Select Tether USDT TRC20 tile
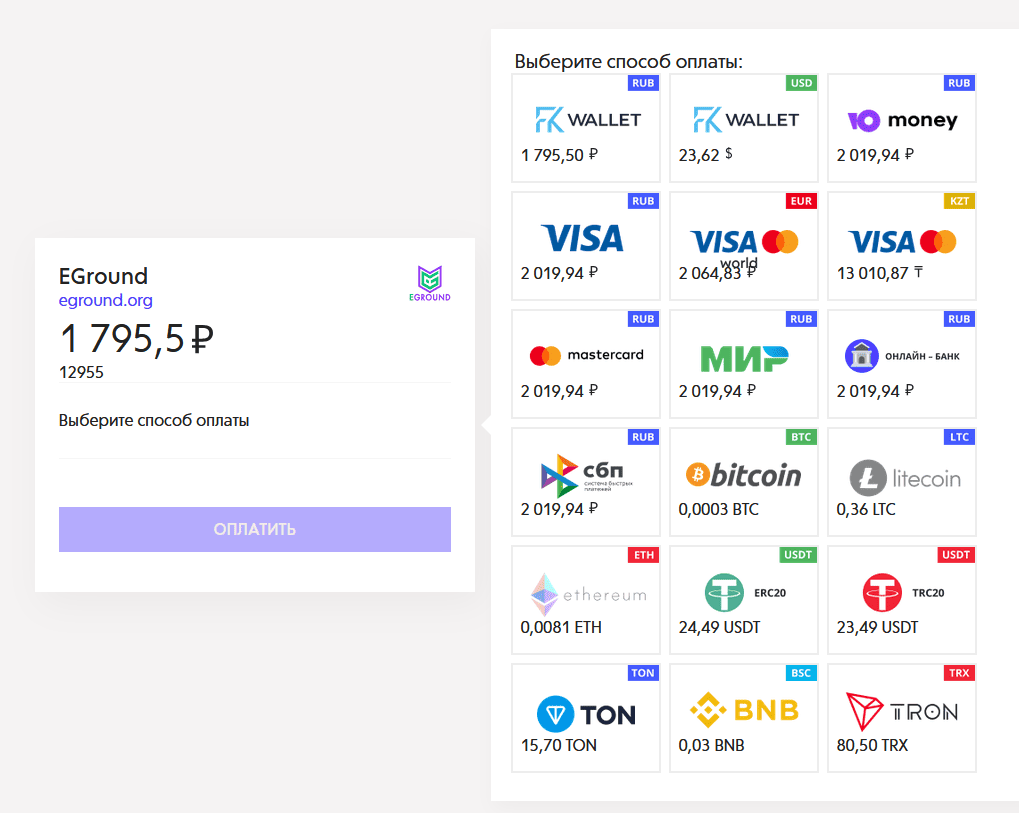1019x813 pixels. point(901,600)
